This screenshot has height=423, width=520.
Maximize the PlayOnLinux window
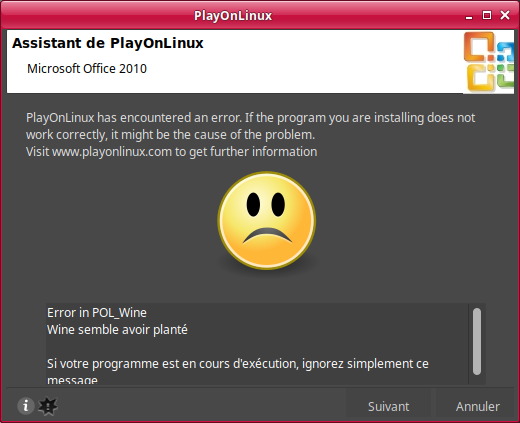487,15
